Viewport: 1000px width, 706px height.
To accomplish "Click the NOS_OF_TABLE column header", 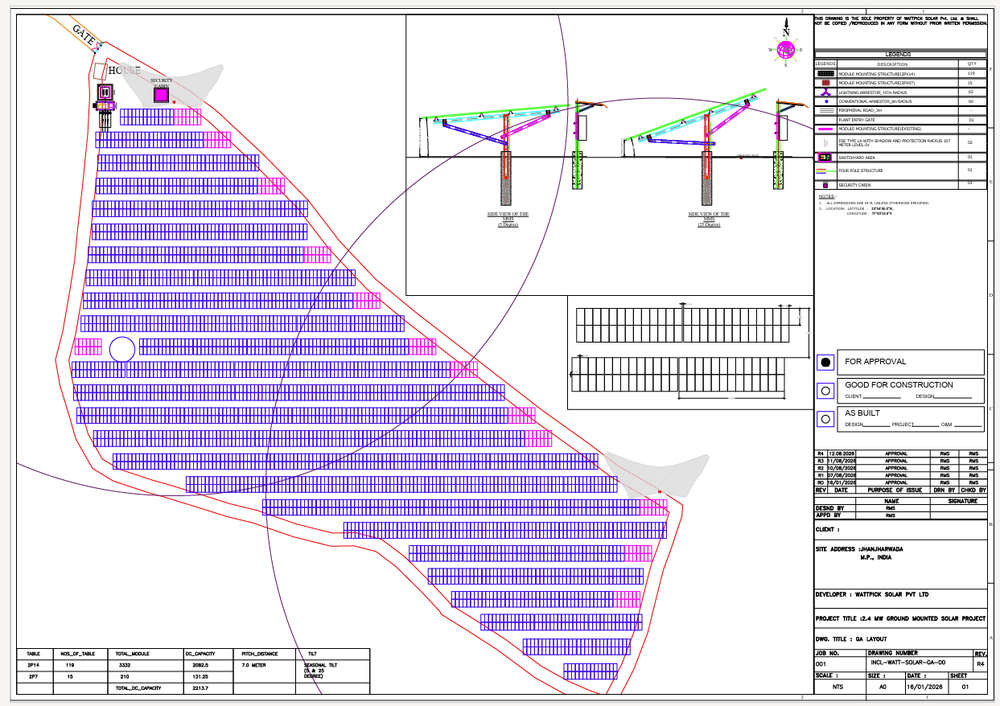I will [78, 654].
